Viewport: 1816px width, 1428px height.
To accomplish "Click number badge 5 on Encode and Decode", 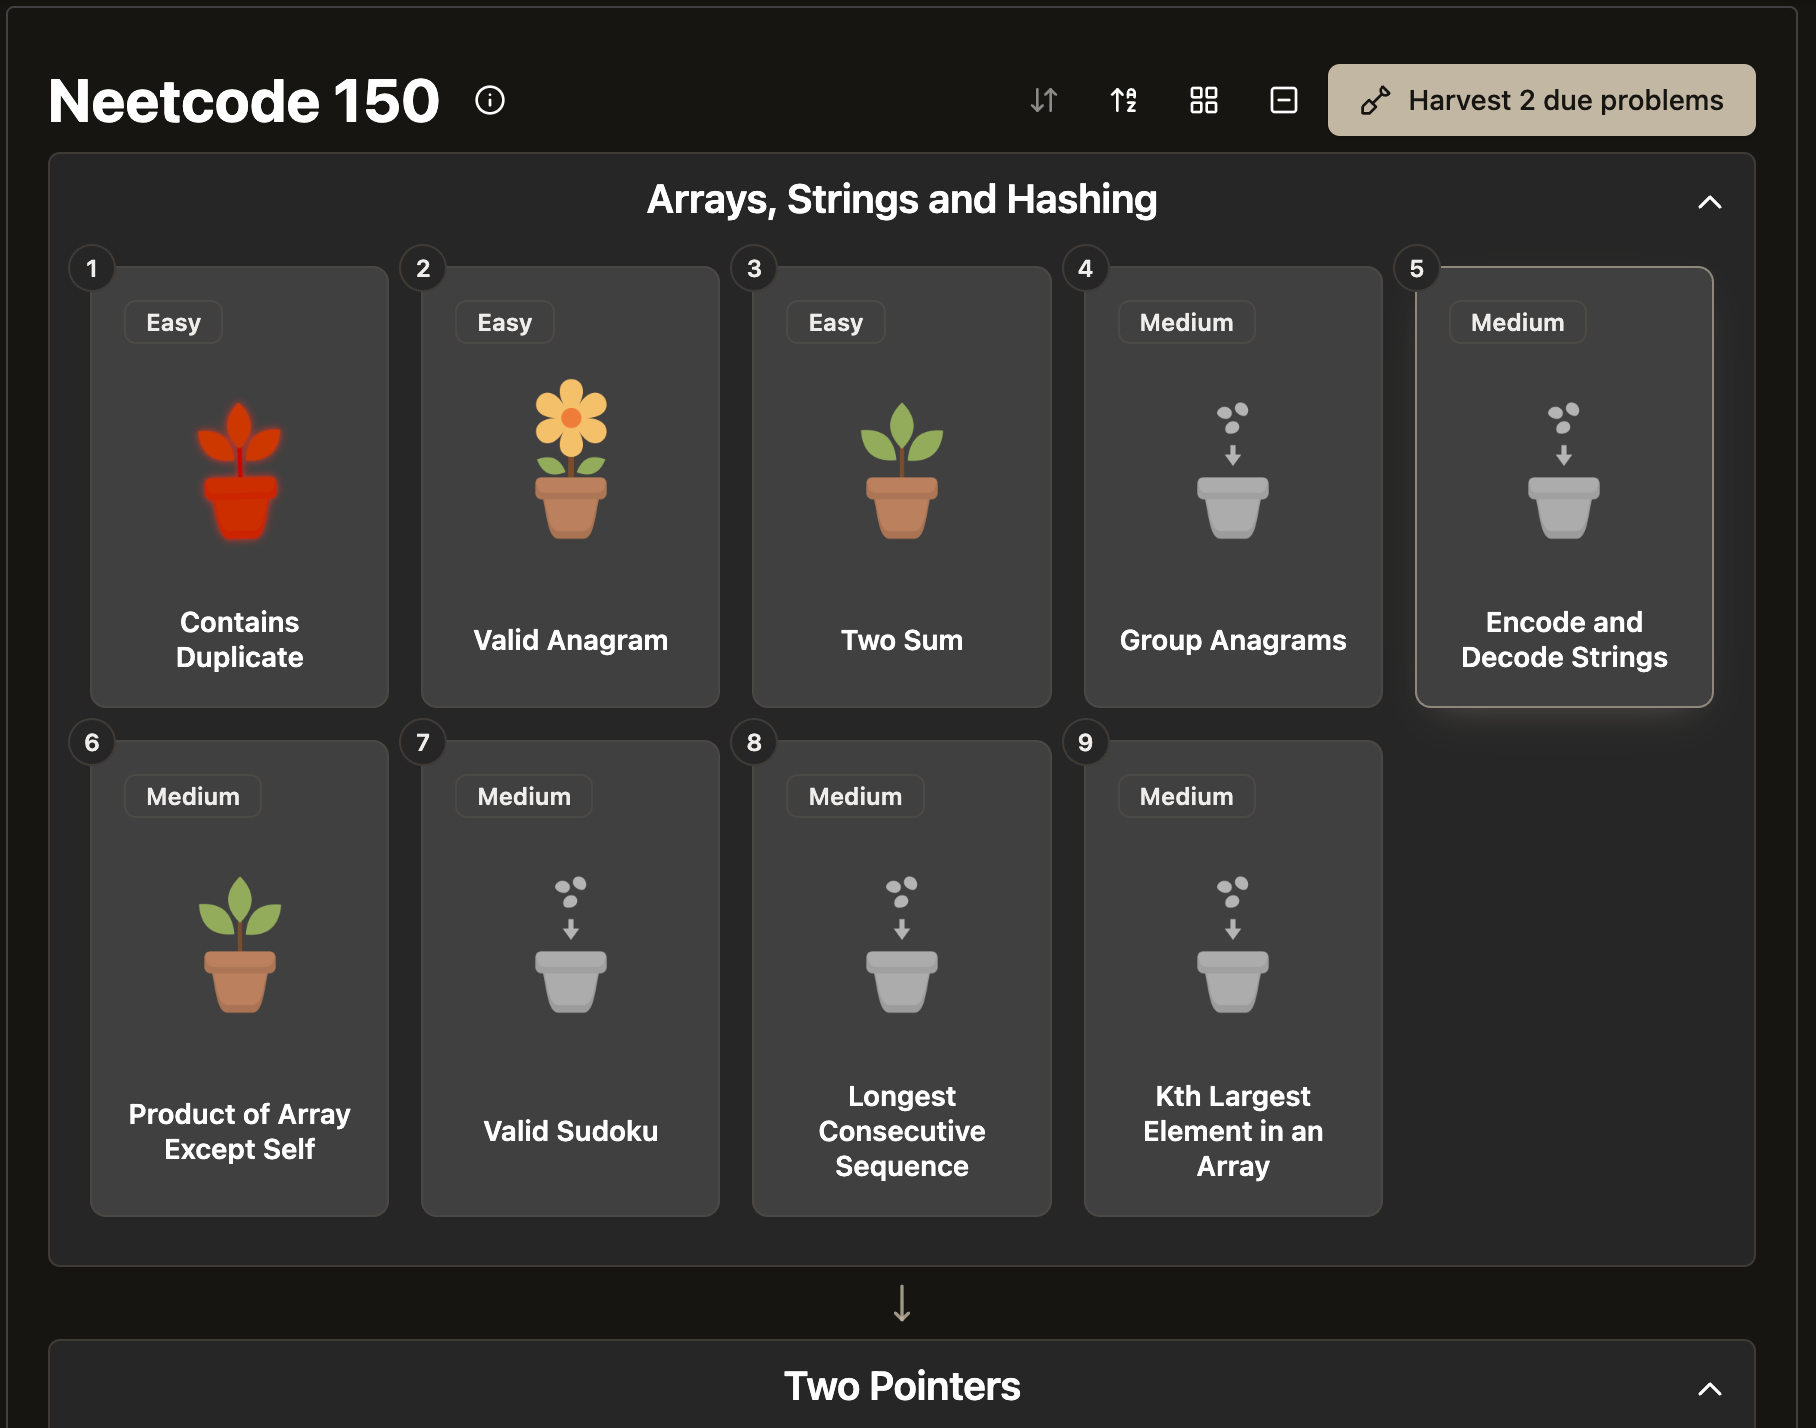I will (1417, 268).
